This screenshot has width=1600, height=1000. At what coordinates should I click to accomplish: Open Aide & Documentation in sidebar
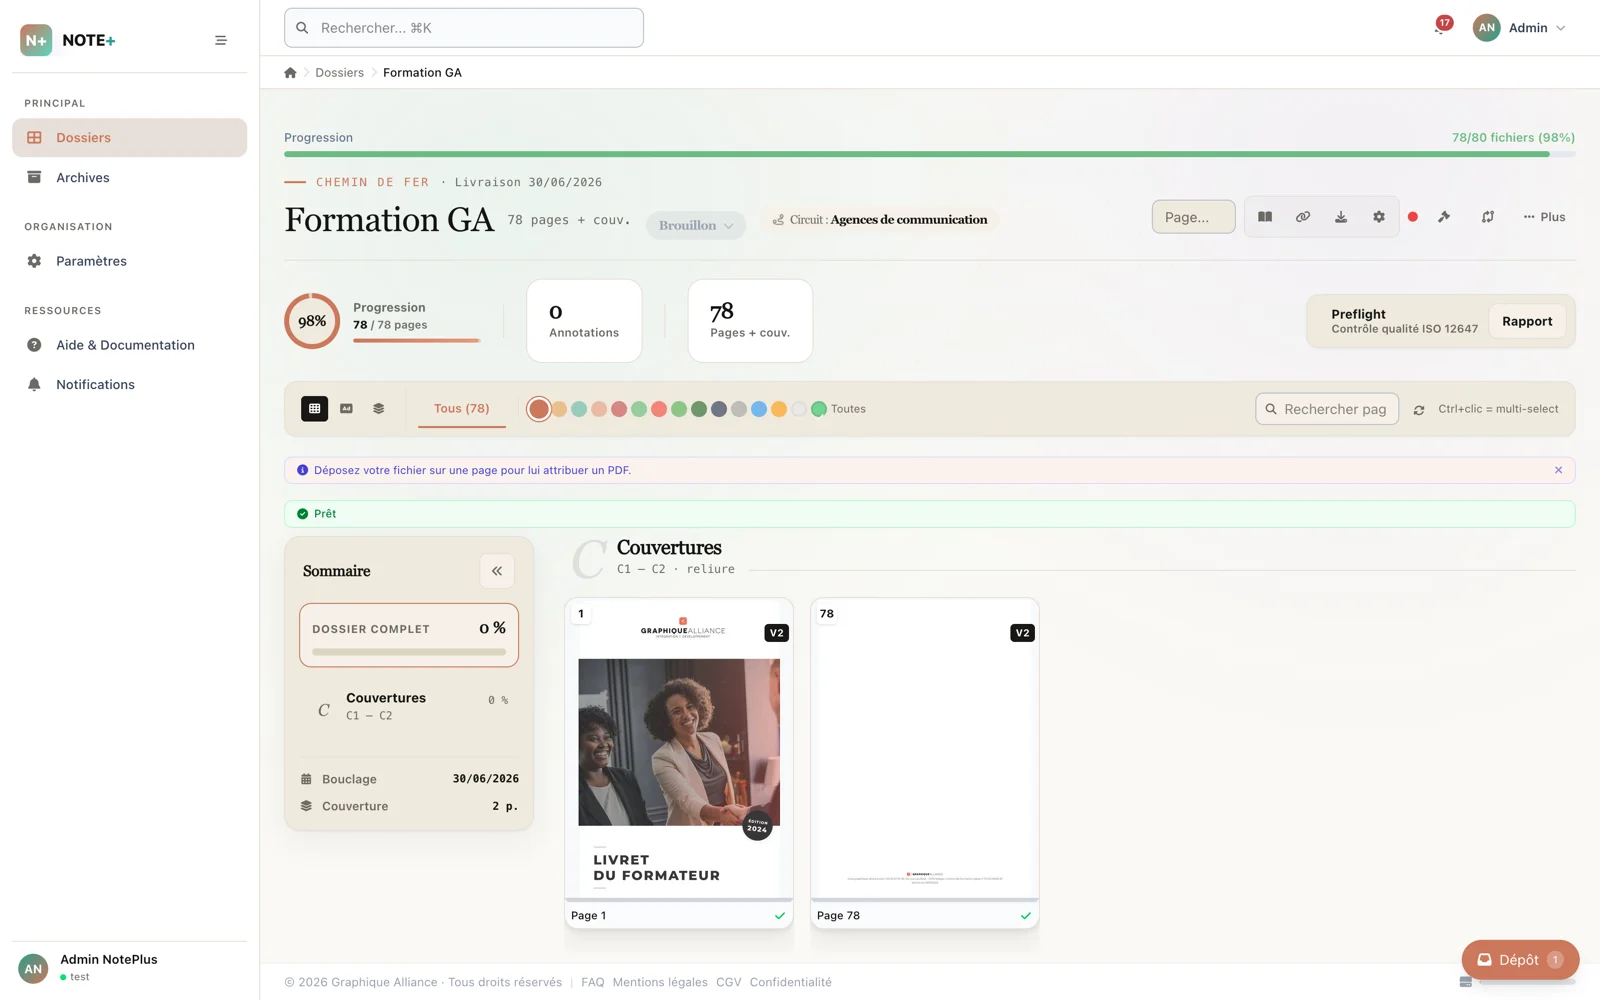[x=130, y=345]
